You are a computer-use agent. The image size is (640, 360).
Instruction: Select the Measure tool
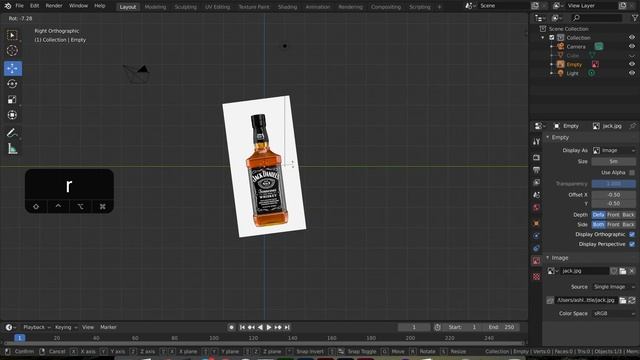pos(12,149)
